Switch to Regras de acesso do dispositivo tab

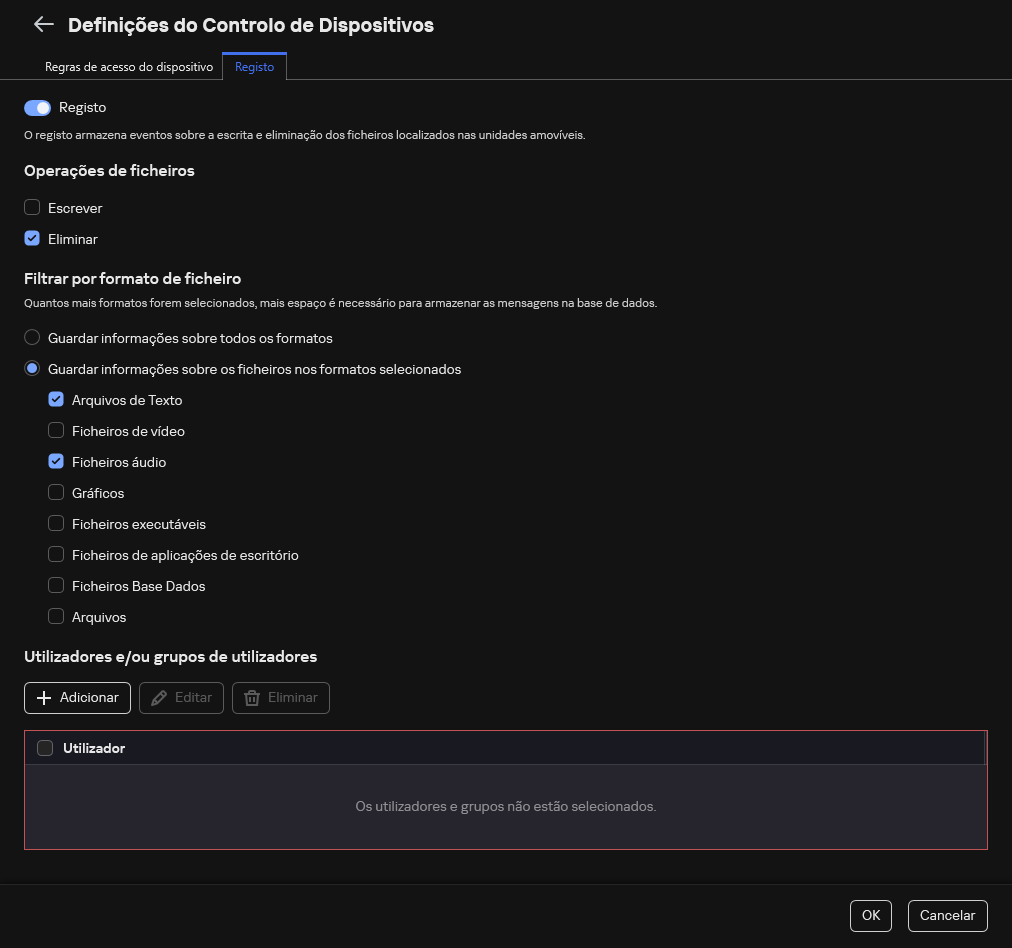(x=129, y=66)
